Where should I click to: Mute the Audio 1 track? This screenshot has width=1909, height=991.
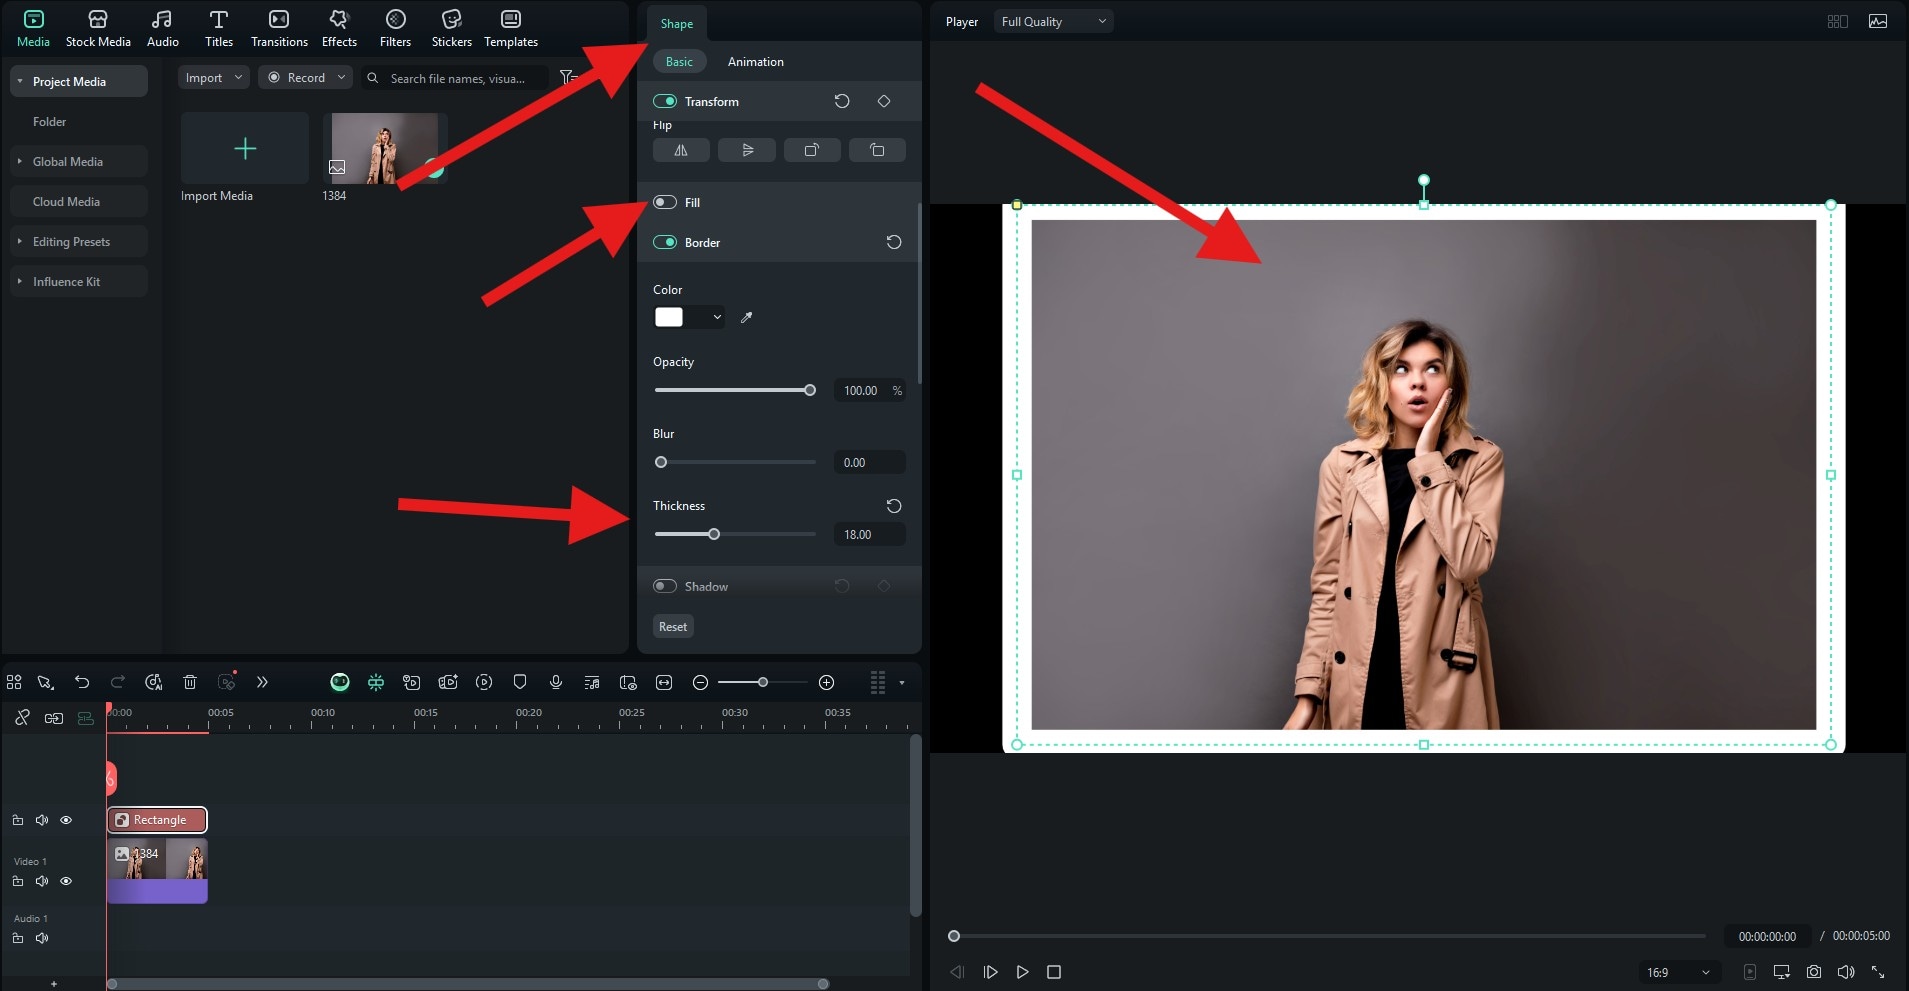tap(42, 939)
